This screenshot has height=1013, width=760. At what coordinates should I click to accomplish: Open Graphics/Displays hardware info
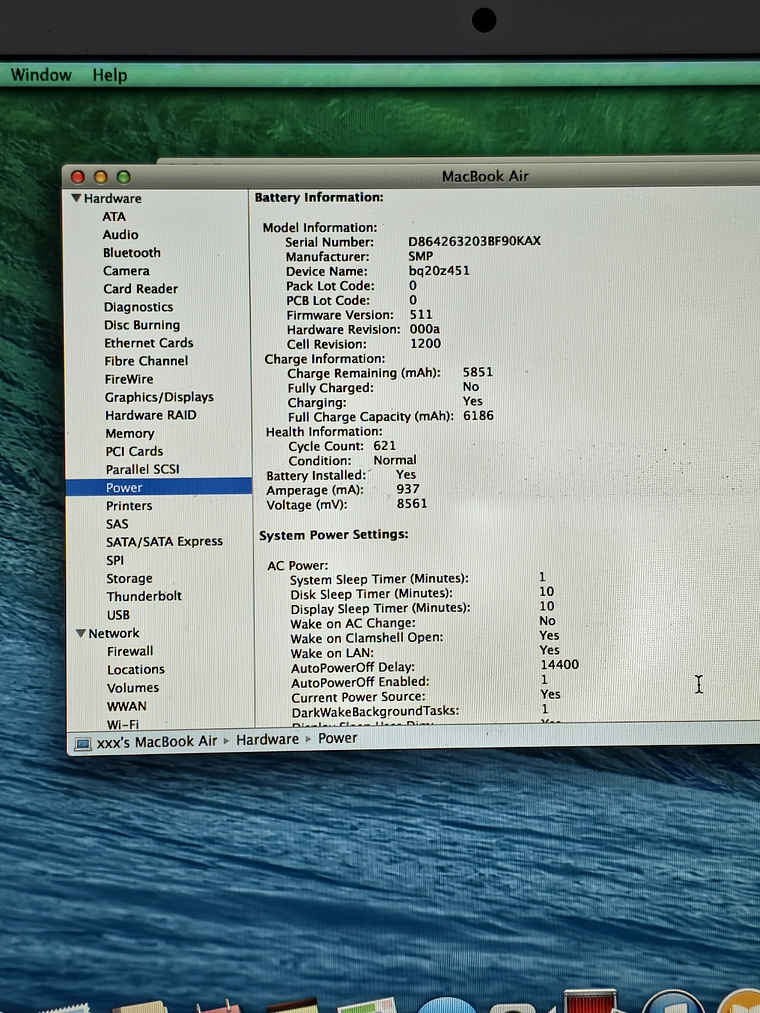[159, 397]
